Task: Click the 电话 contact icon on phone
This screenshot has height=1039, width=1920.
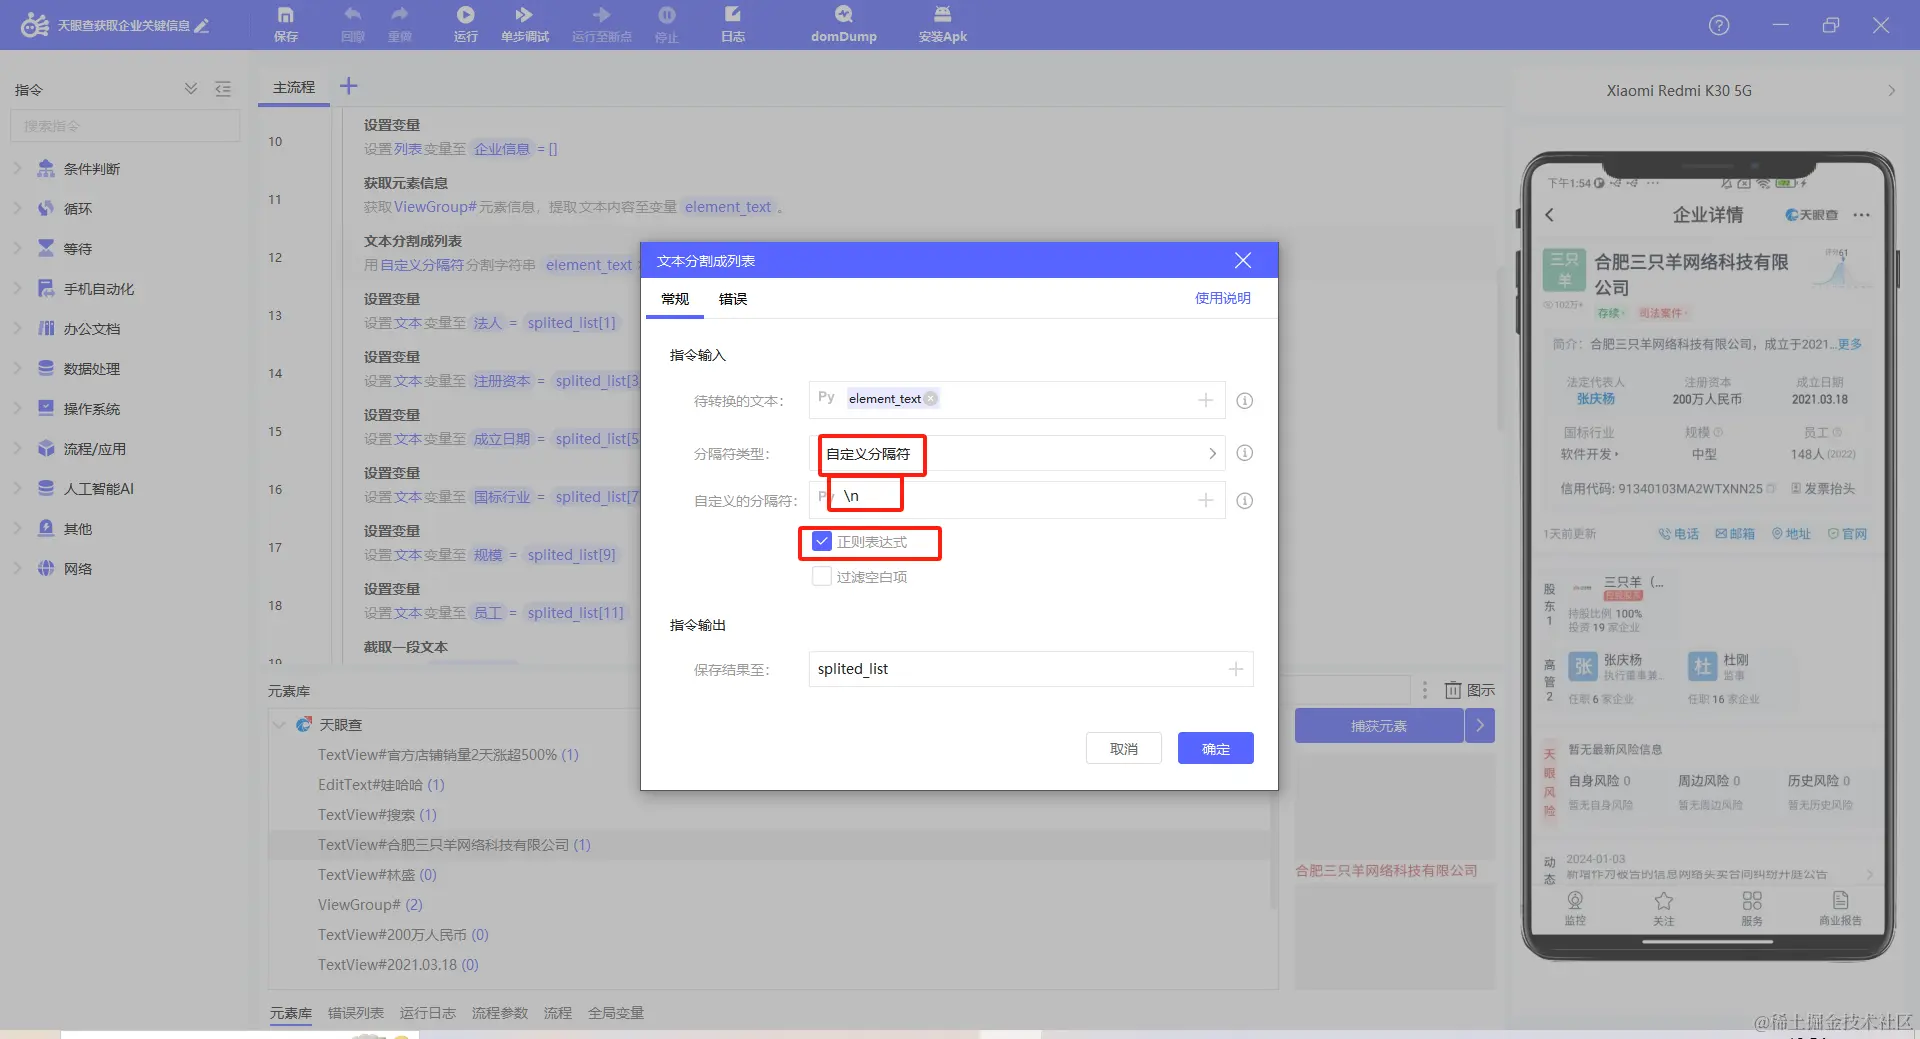Action: coord(1679,534)
